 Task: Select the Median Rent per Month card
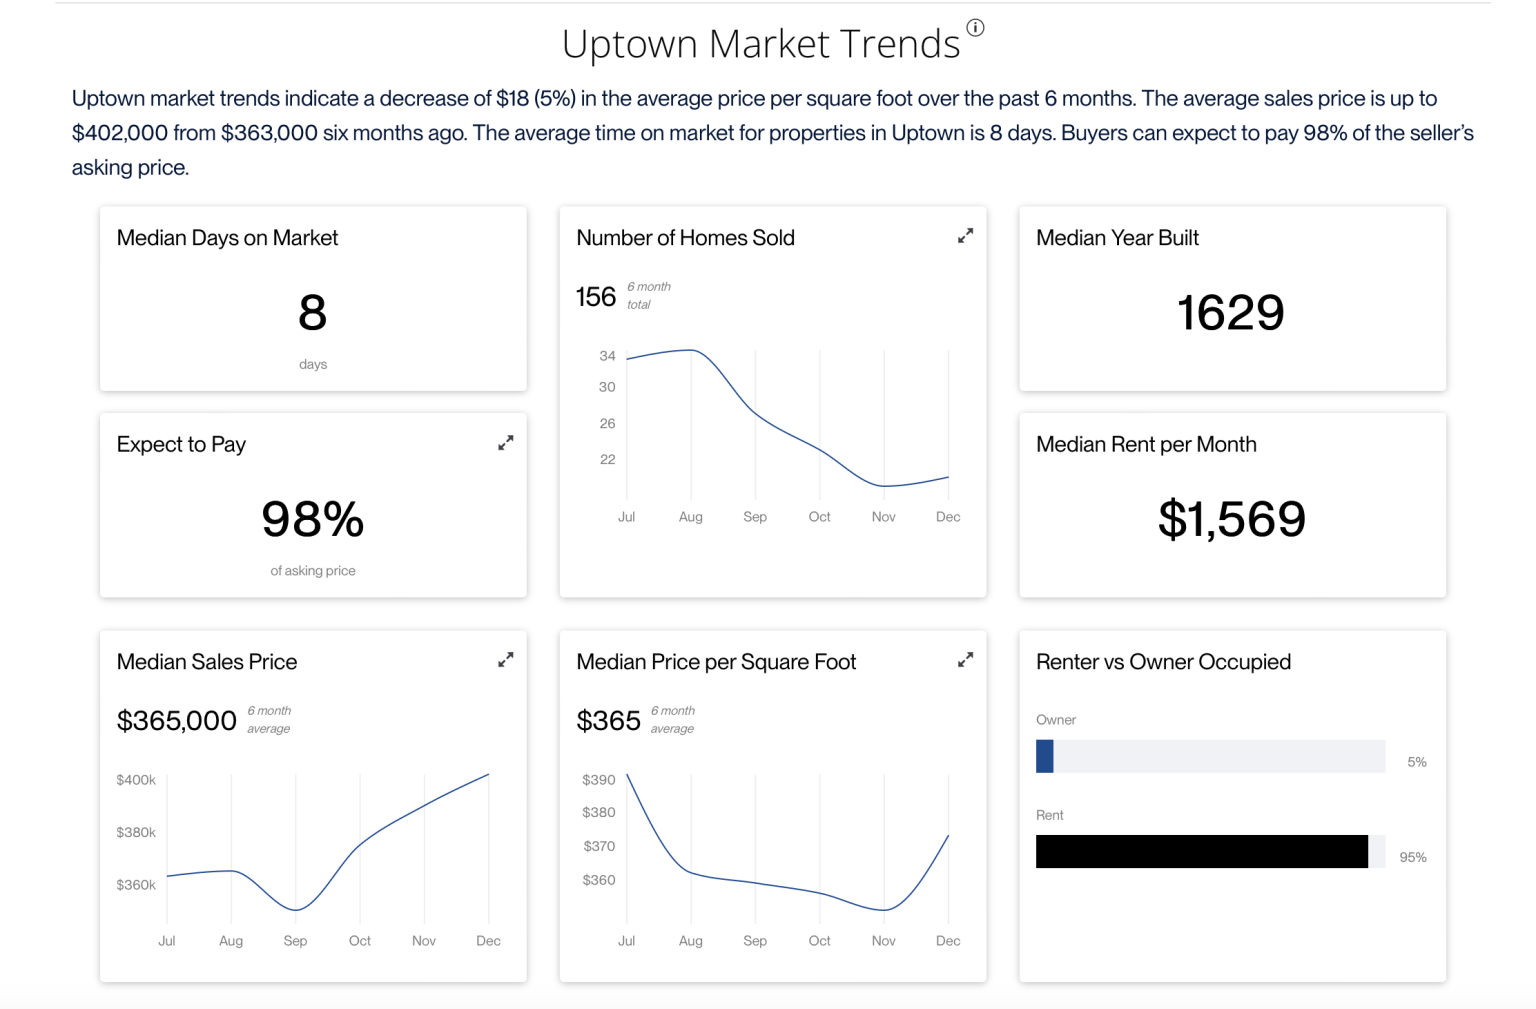click(1232, 505)
